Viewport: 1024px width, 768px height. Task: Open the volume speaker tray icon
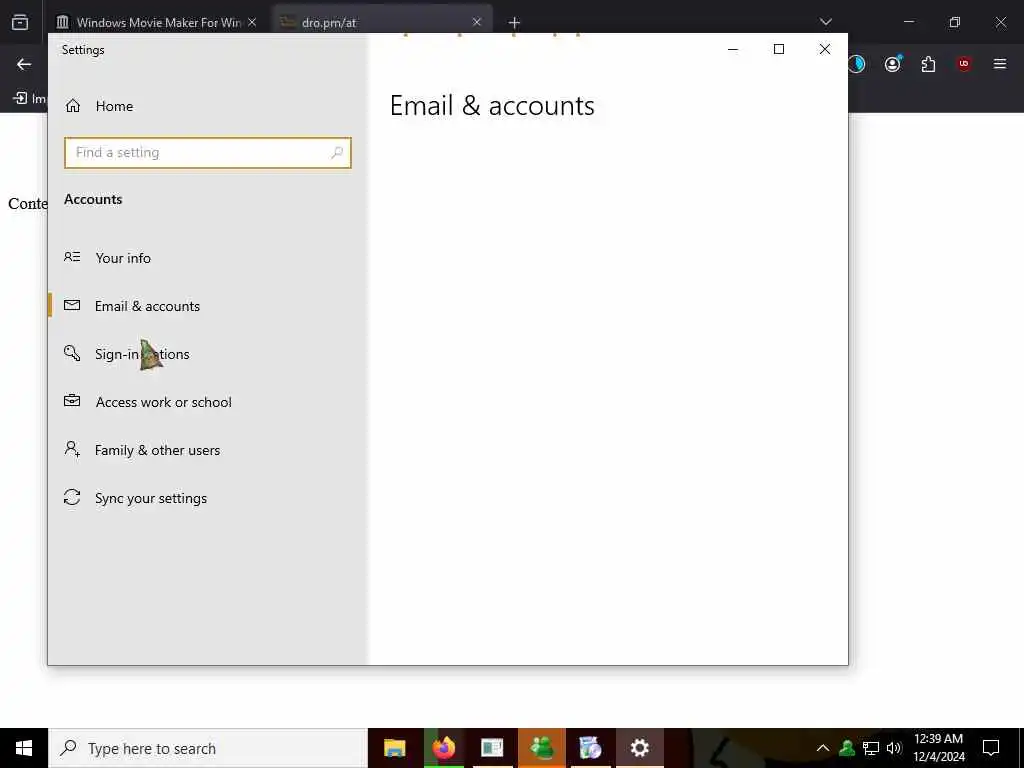pos(894,748)
